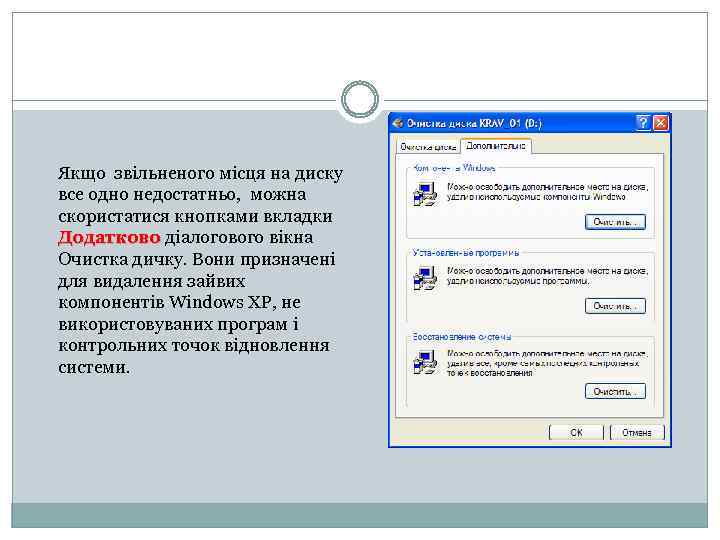Click the text 'Windows XP' in the slide
This screenshot has width=720, height=540.
click(220, 302)
